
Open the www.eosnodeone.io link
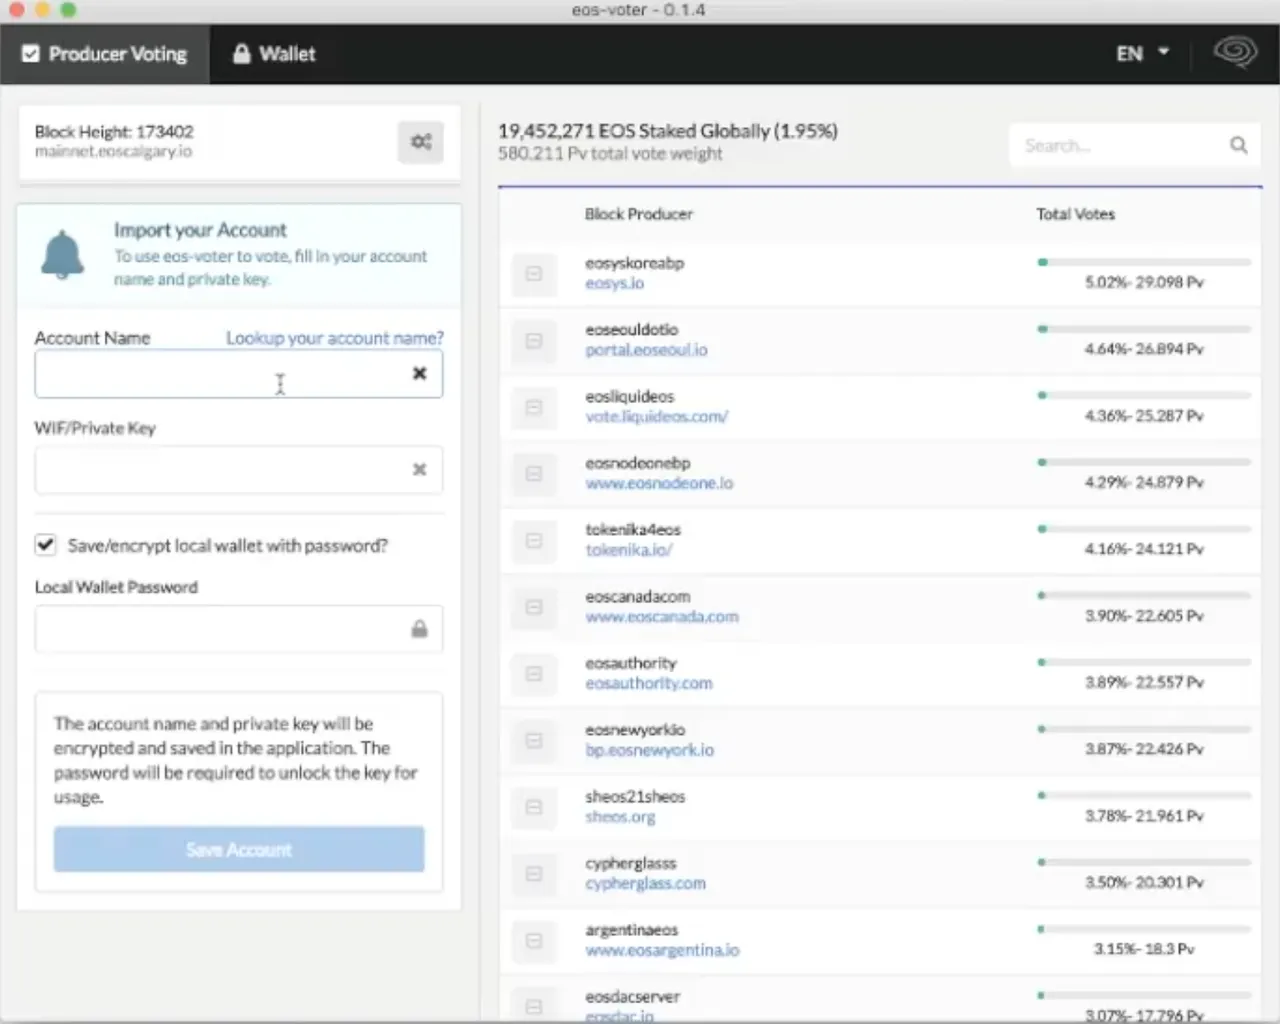tap(659, 483)
